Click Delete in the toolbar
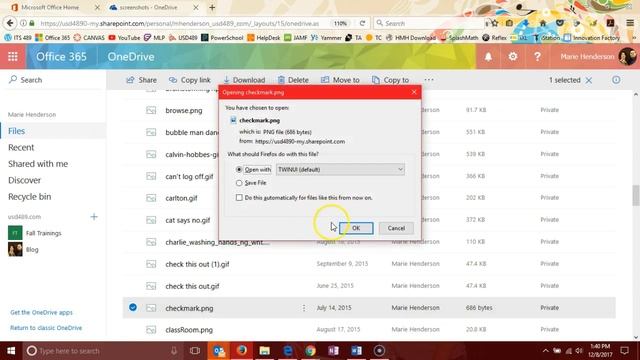The height and width of the screenshot is (360, 640). 293,80
